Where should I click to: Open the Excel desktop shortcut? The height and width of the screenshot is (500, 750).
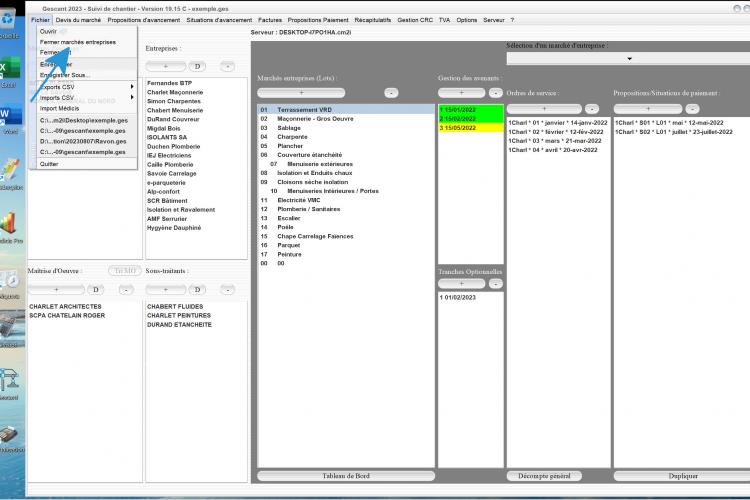(x=10, y=71)
